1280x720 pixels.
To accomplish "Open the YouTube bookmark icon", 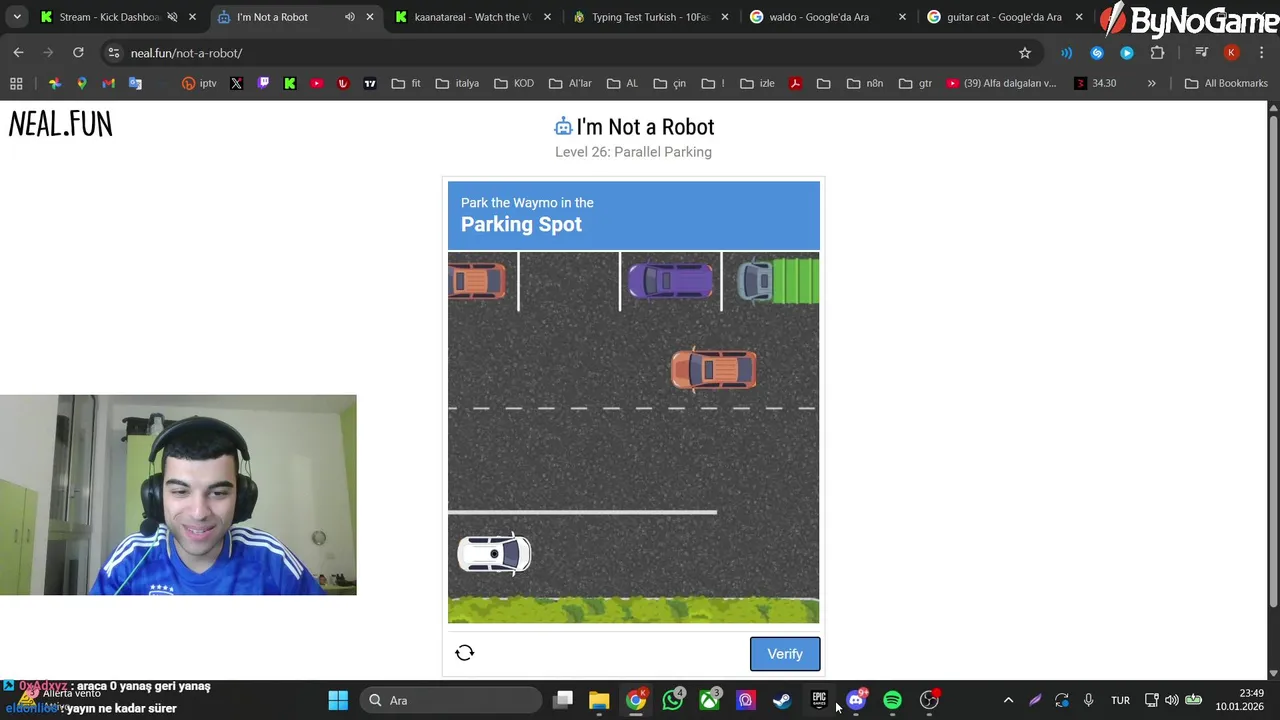I will tap(317, 83).
